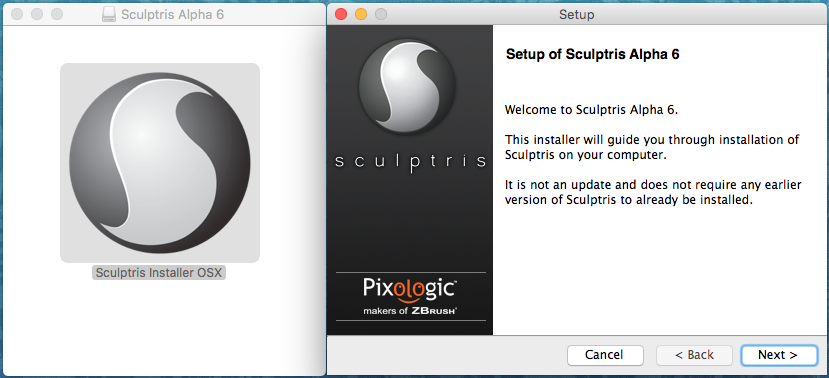Click the greyed-out < Back button
The height and width of the screenshot is (378, 829).
[x=694, y=355]
